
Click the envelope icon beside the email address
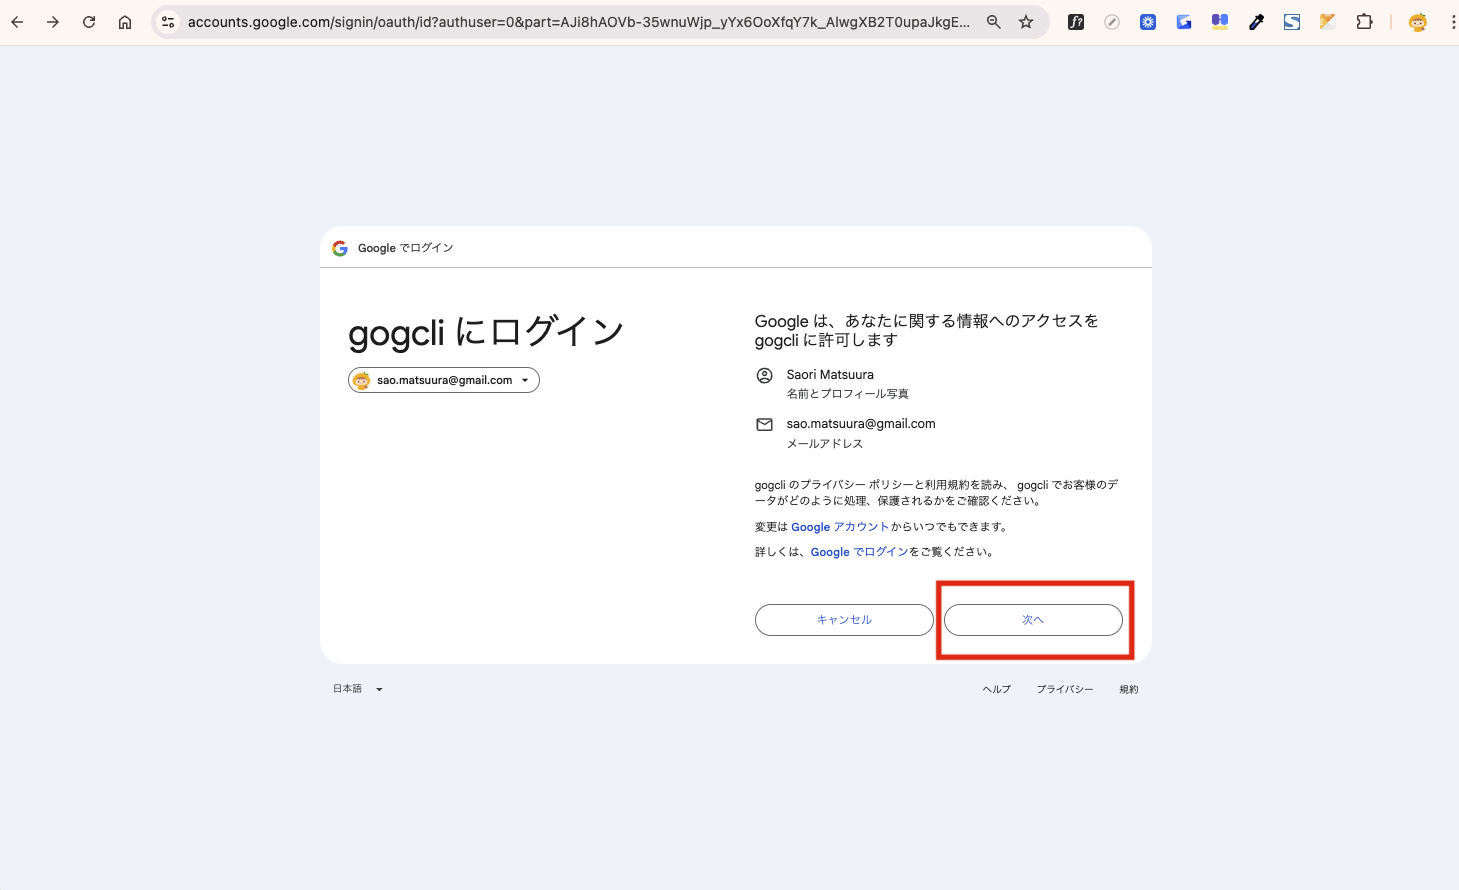click(x=764, y=424)
